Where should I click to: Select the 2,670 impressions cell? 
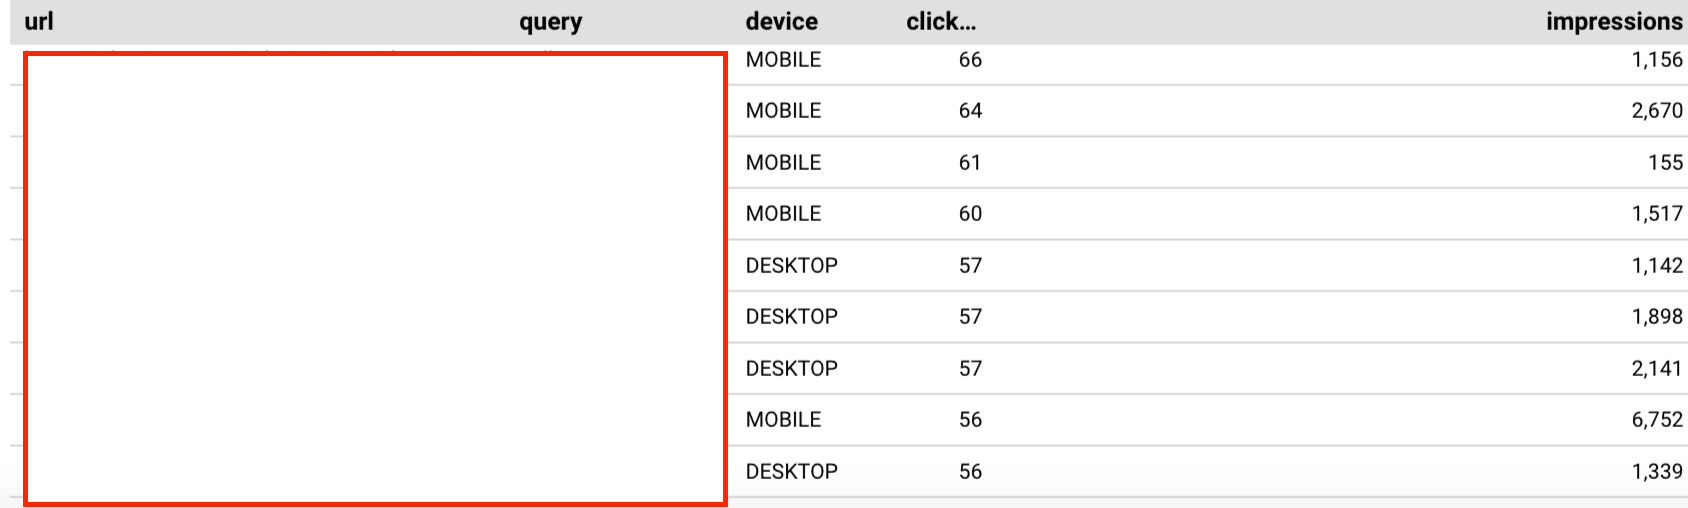click(x=1657, y=111)
